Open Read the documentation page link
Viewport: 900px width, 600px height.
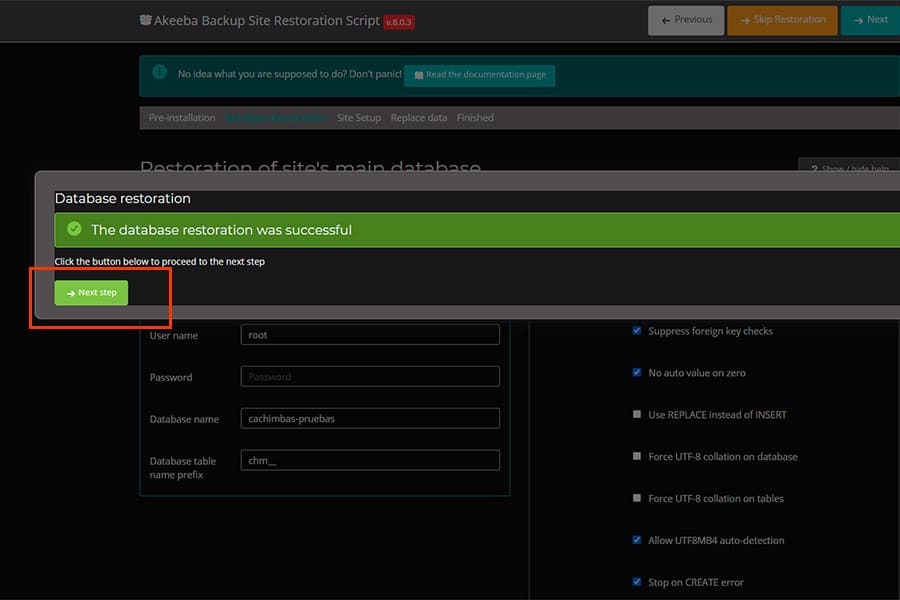tap(479, 75)
